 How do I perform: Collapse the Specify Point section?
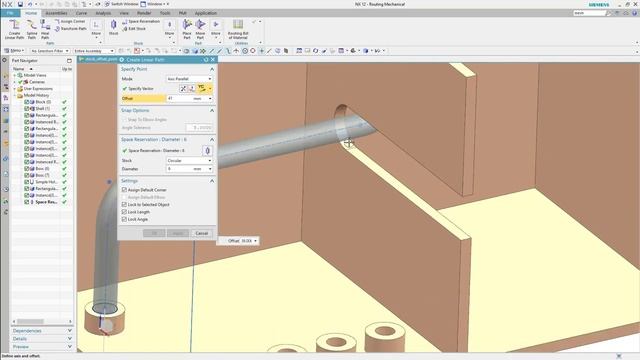(212, 69)
